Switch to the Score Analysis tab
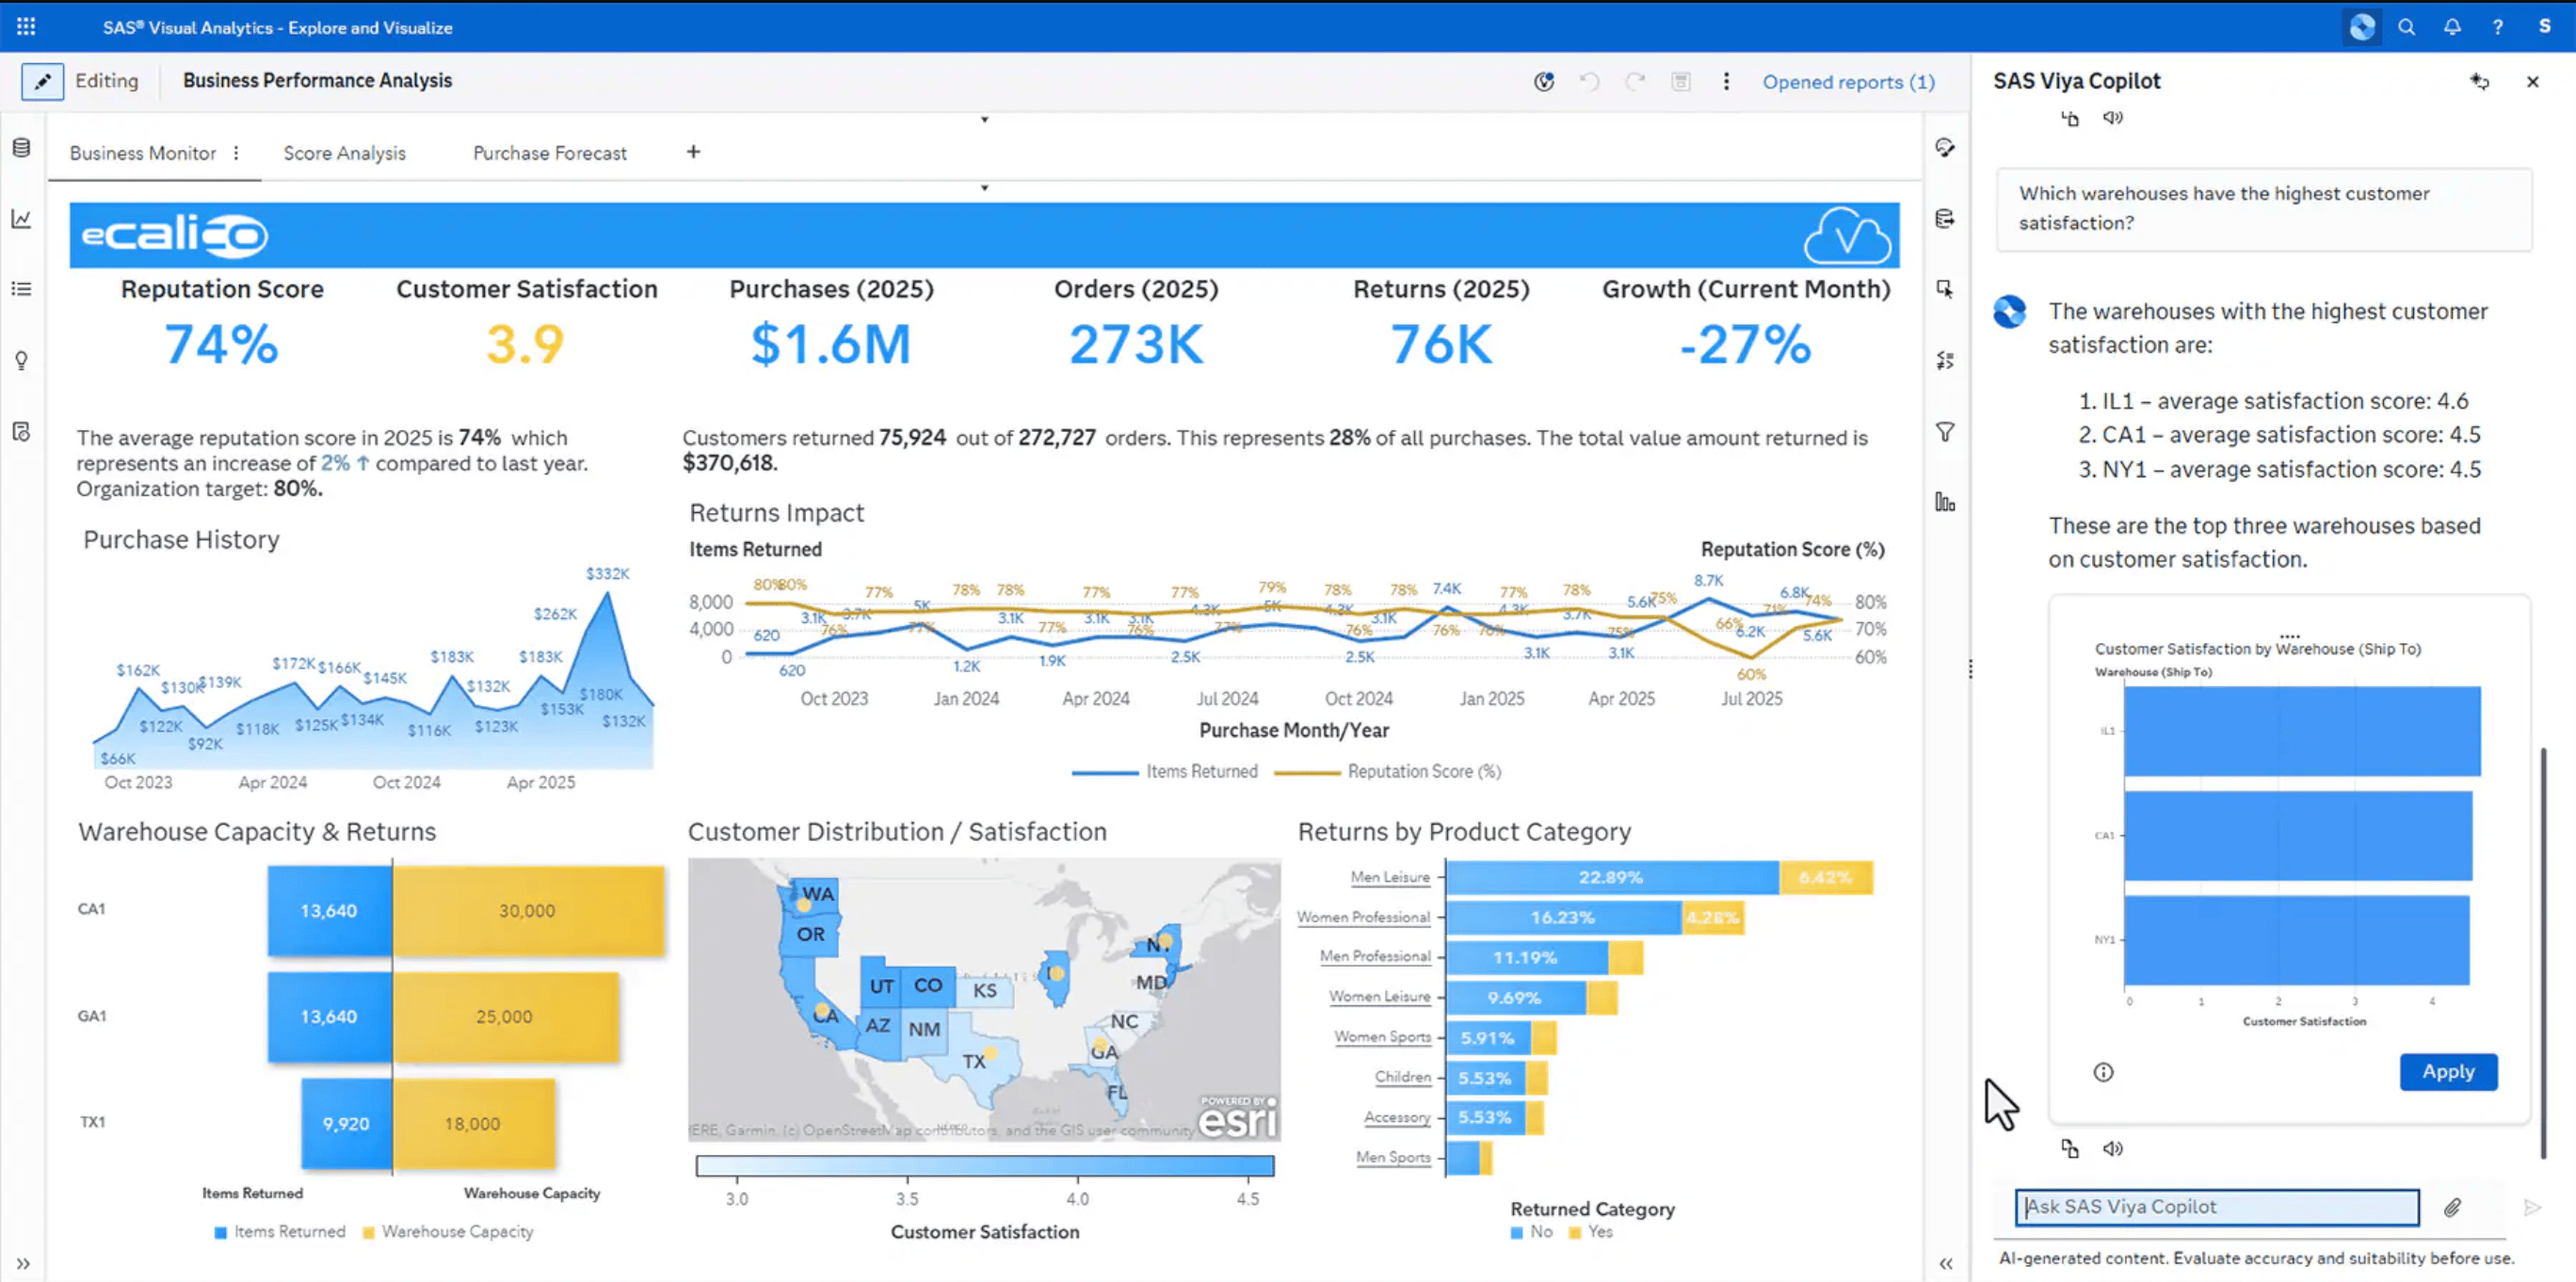The width and height of the screenshot is (2576, 1282). tap(344, 153)
